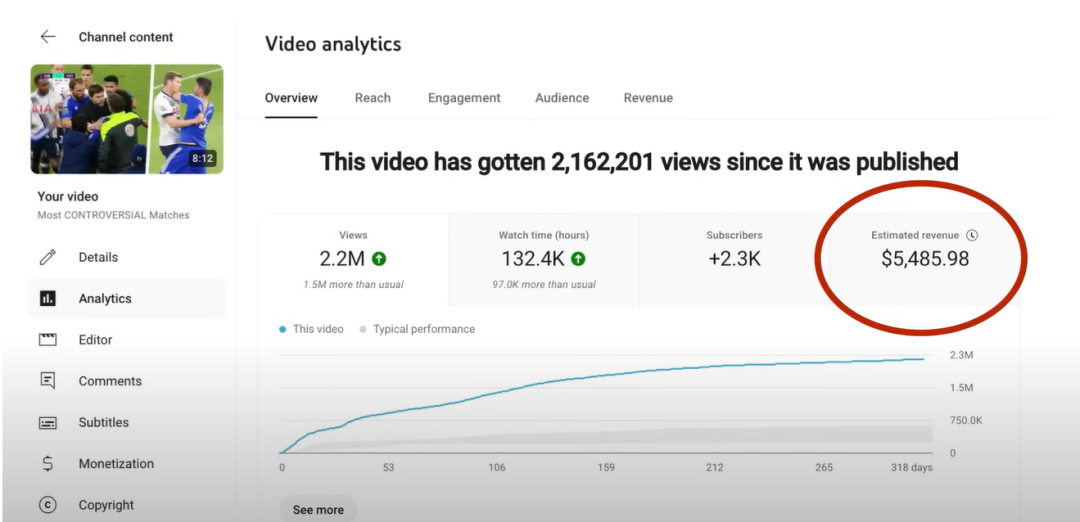
Task: Click the Monetization dollar sign icon
Action: click(x=47, y=464)
